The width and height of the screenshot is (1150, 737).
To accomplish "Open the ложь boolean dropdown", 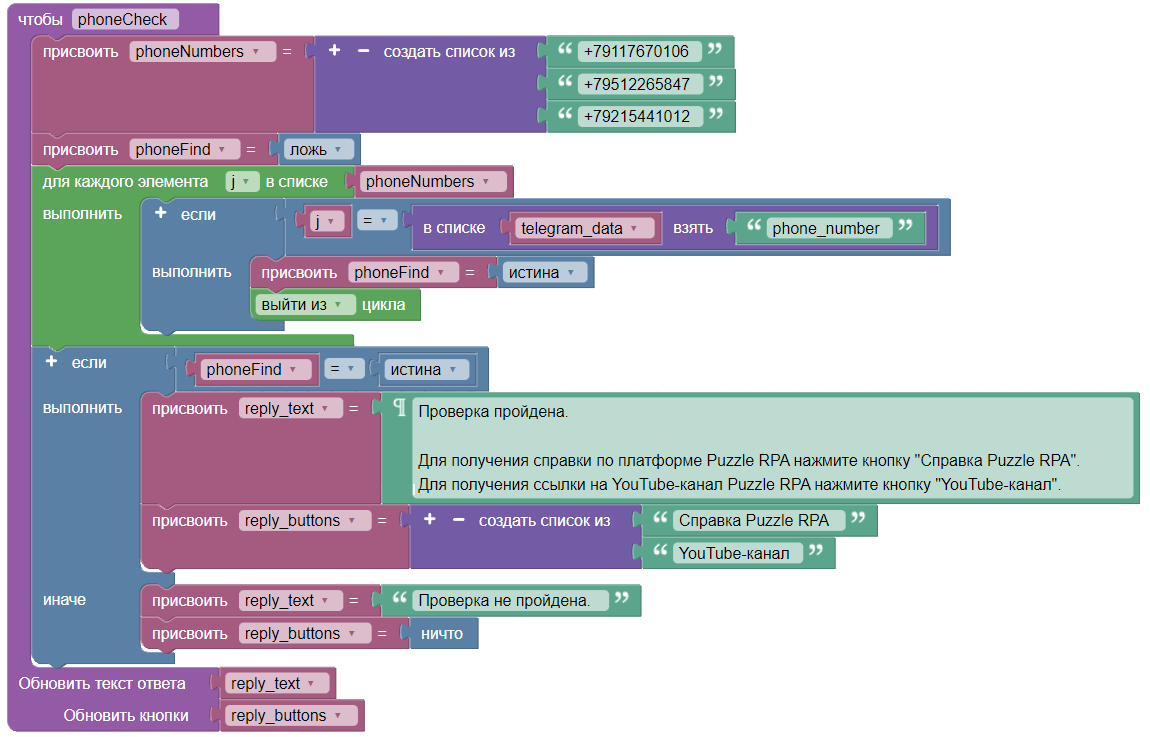I will click(x=318, y=150).
